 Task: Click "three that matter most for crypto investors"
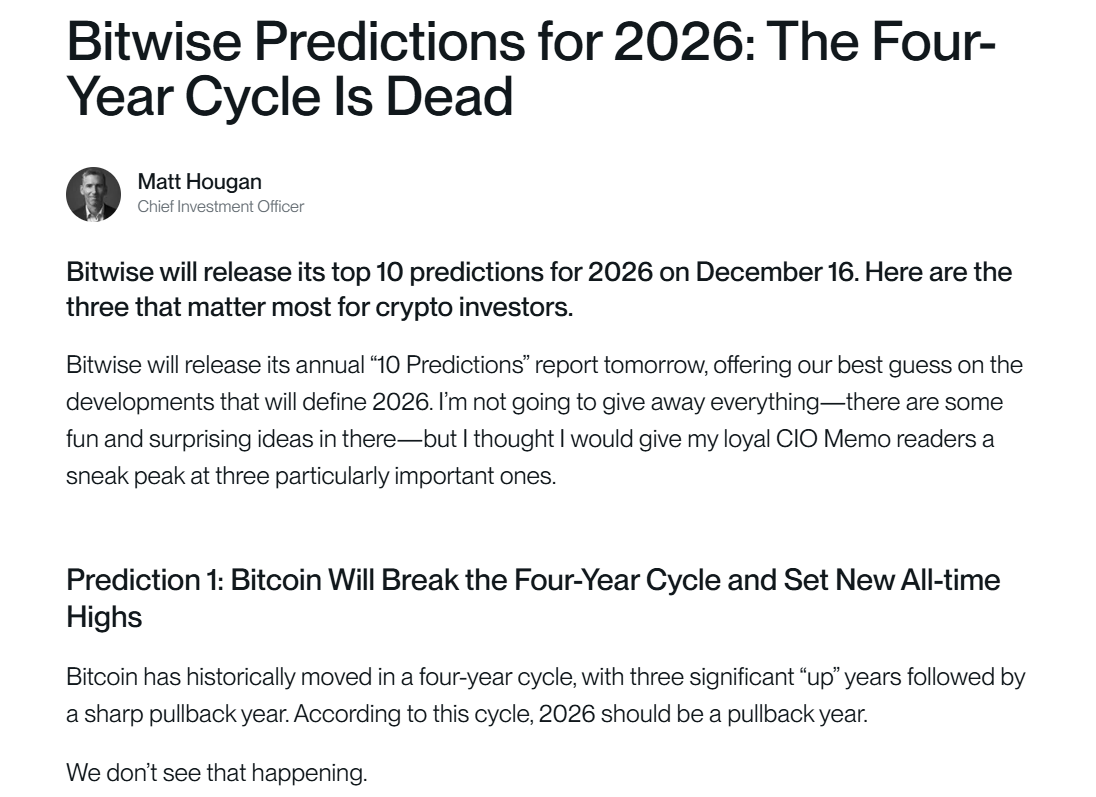tap(319, 306)
